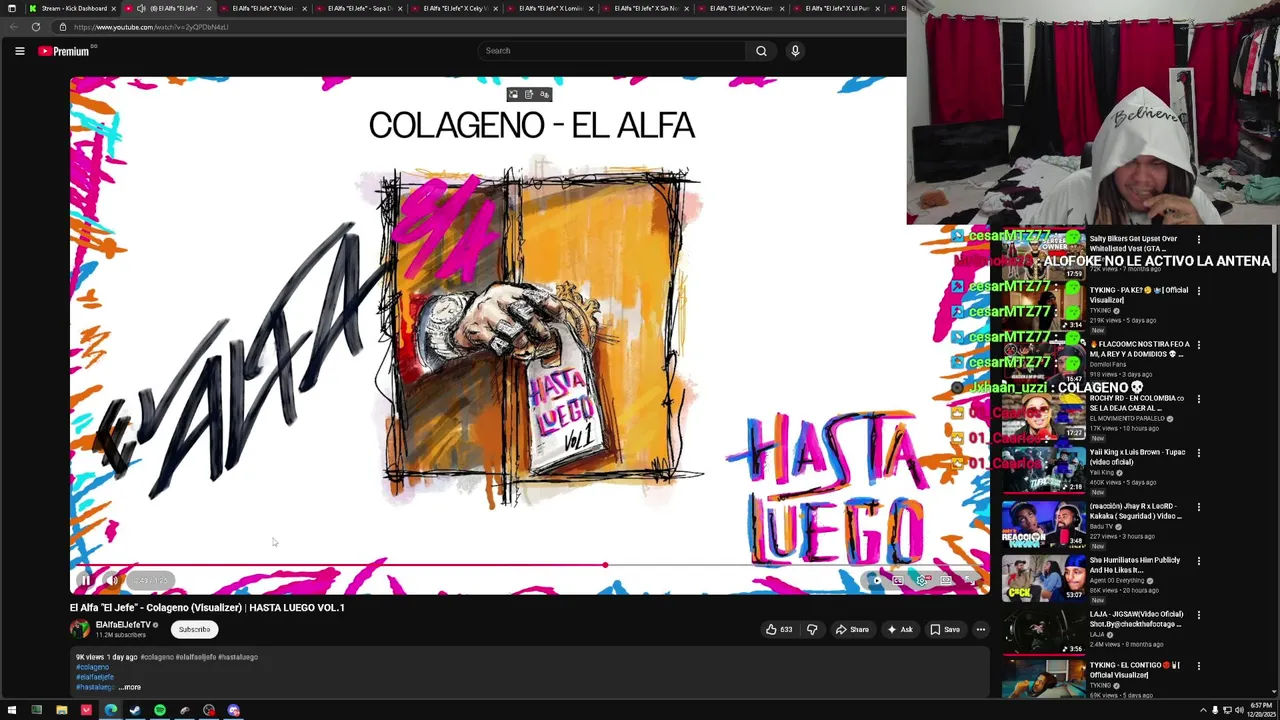Open options for Yaii King Tupac video

coord(1198,453)
